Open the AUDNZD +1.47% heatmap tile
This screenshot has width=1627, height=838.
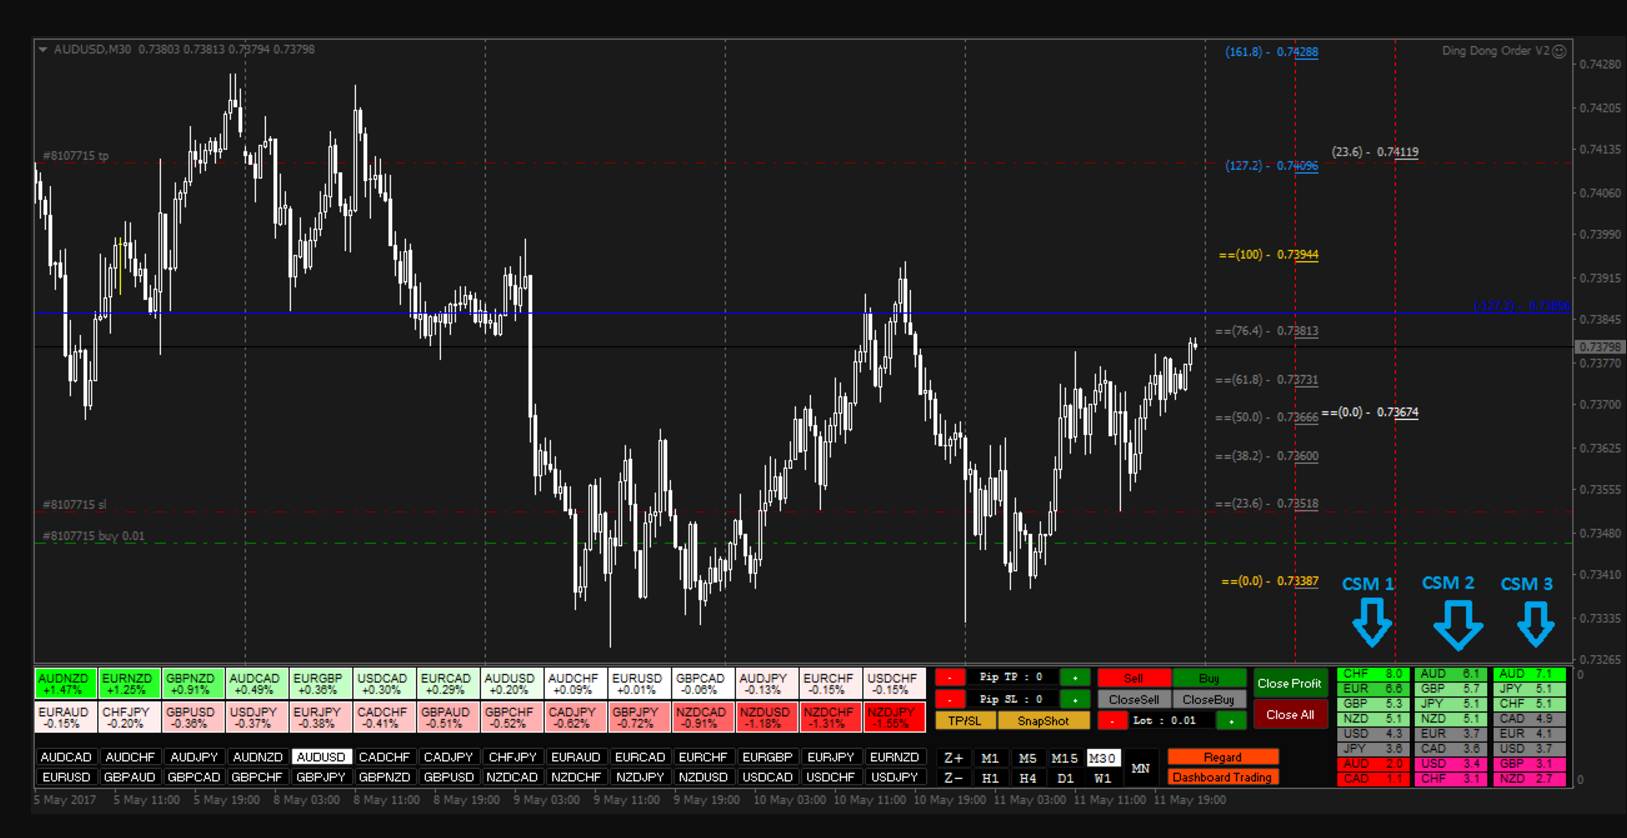[65, 684]
